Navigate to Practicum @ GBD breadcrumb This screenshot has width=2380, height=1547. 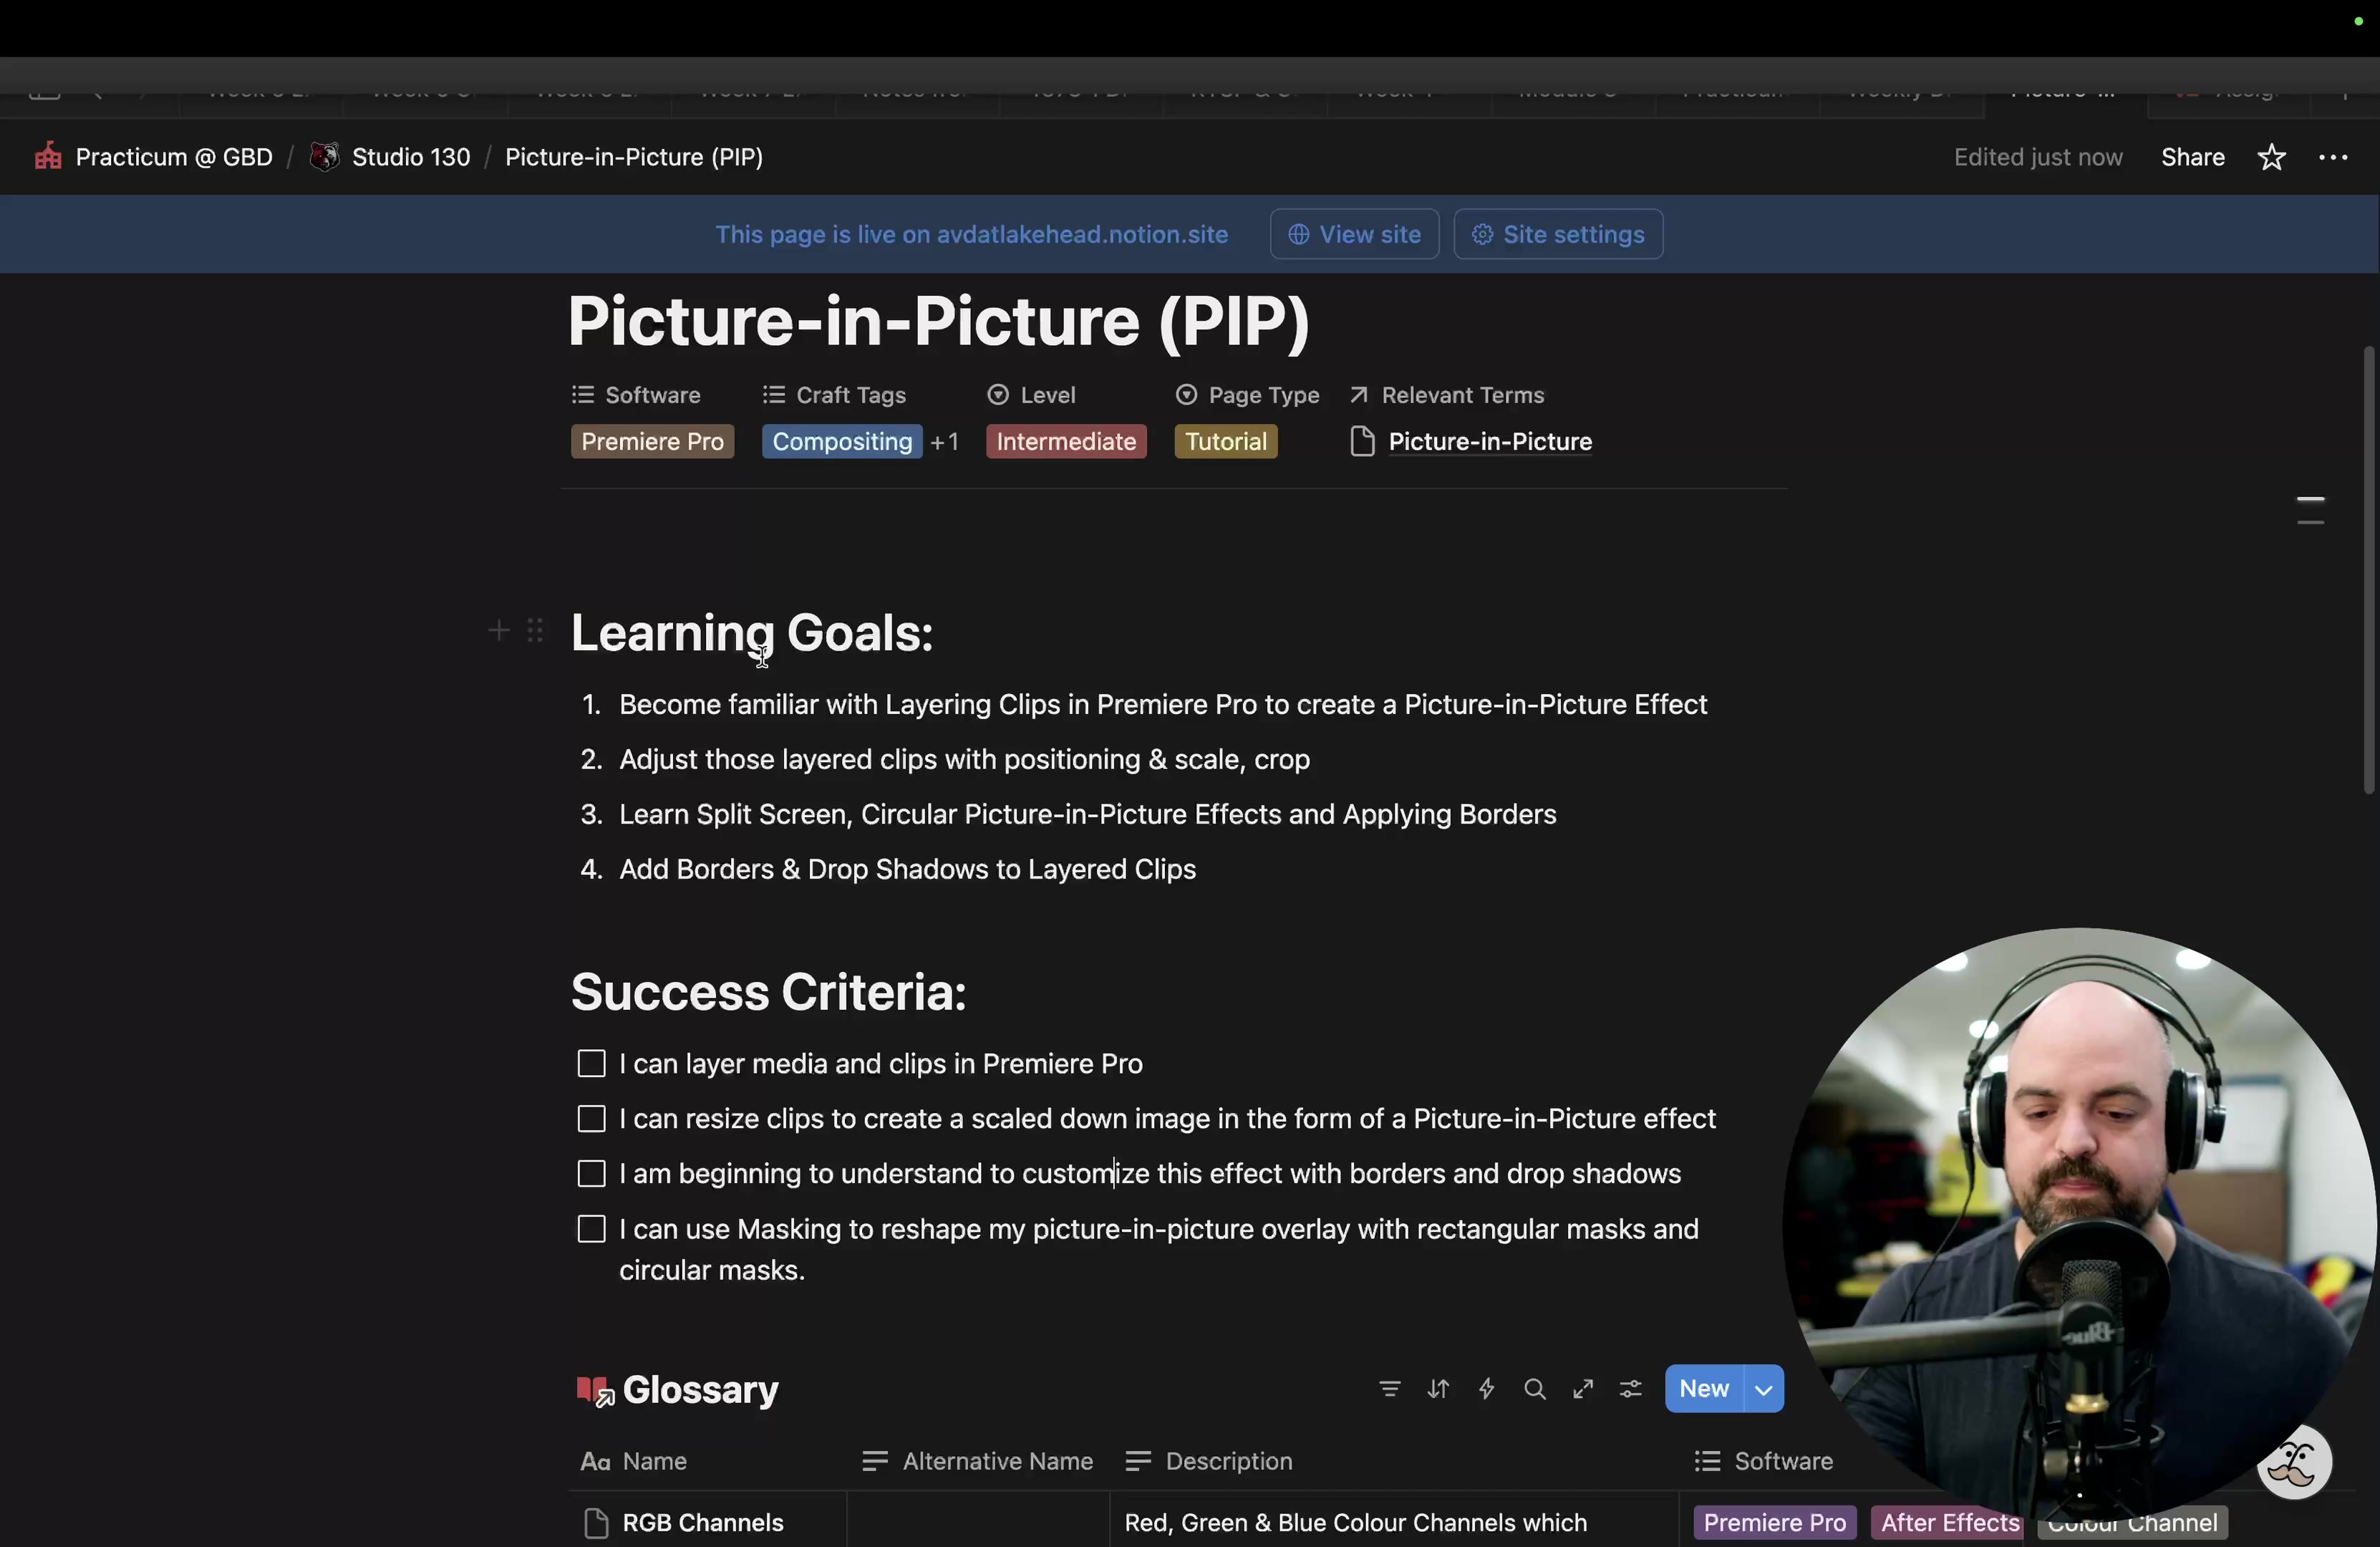coord(173,157)
